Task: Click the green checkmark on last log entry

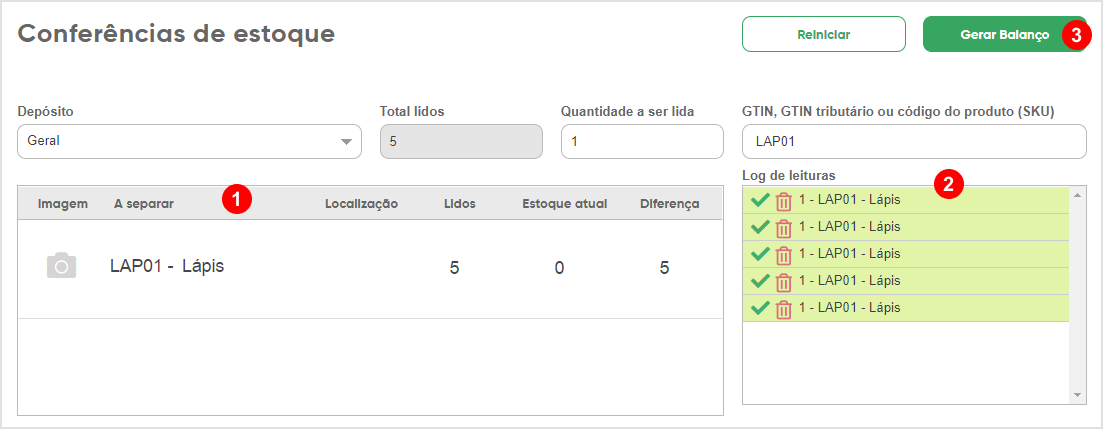Action: pos(760,307)
